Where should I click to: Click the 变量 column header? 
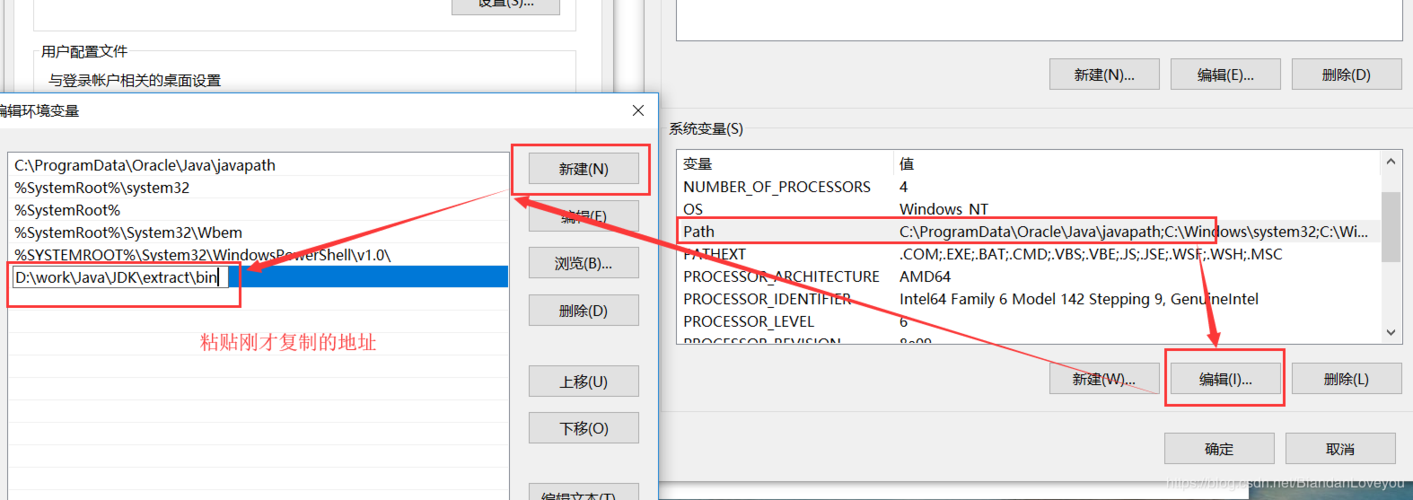tap(785, 164)
